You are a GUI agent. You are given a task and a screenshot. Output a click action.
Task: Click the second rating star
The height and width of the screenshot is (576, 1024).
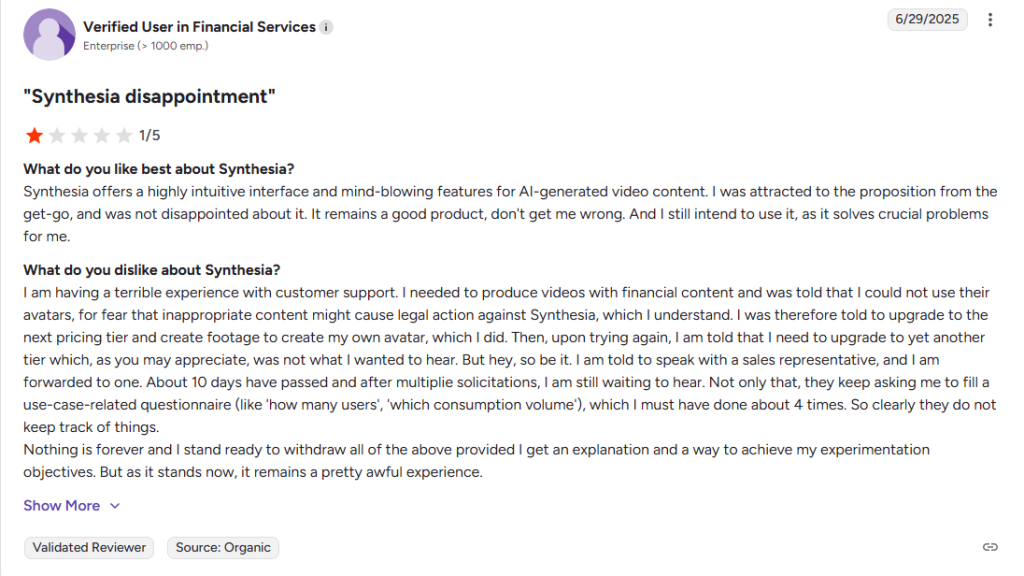point(57,135)
